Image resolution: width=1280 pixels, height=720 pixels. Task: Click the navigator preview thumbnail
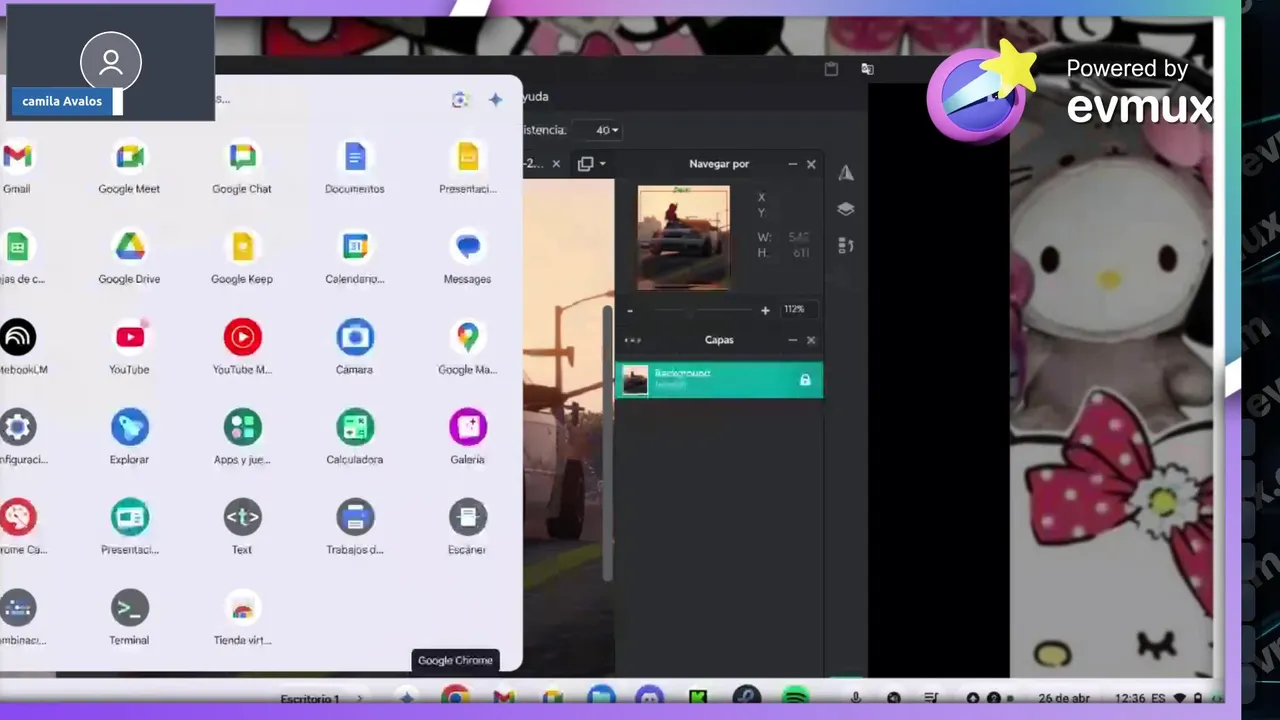[684, 237]
